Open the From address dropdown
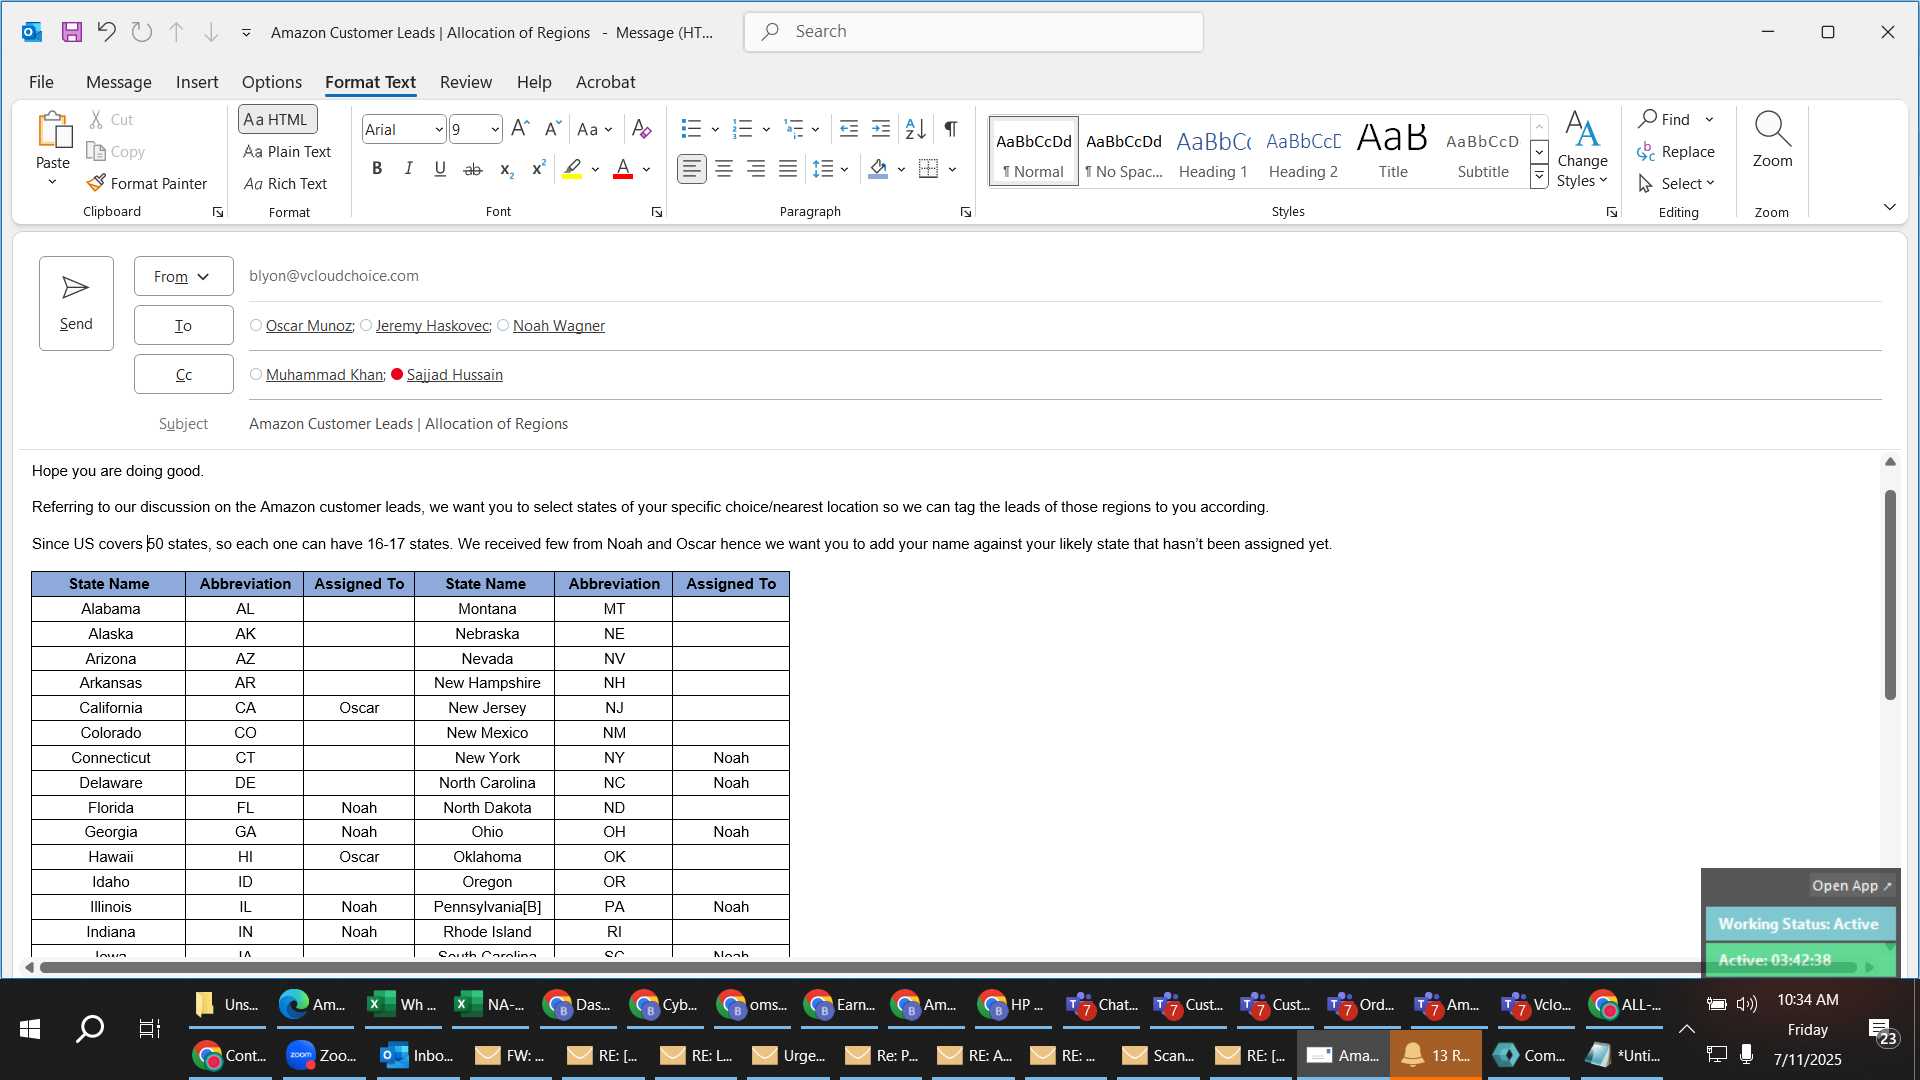 (183, 277)
